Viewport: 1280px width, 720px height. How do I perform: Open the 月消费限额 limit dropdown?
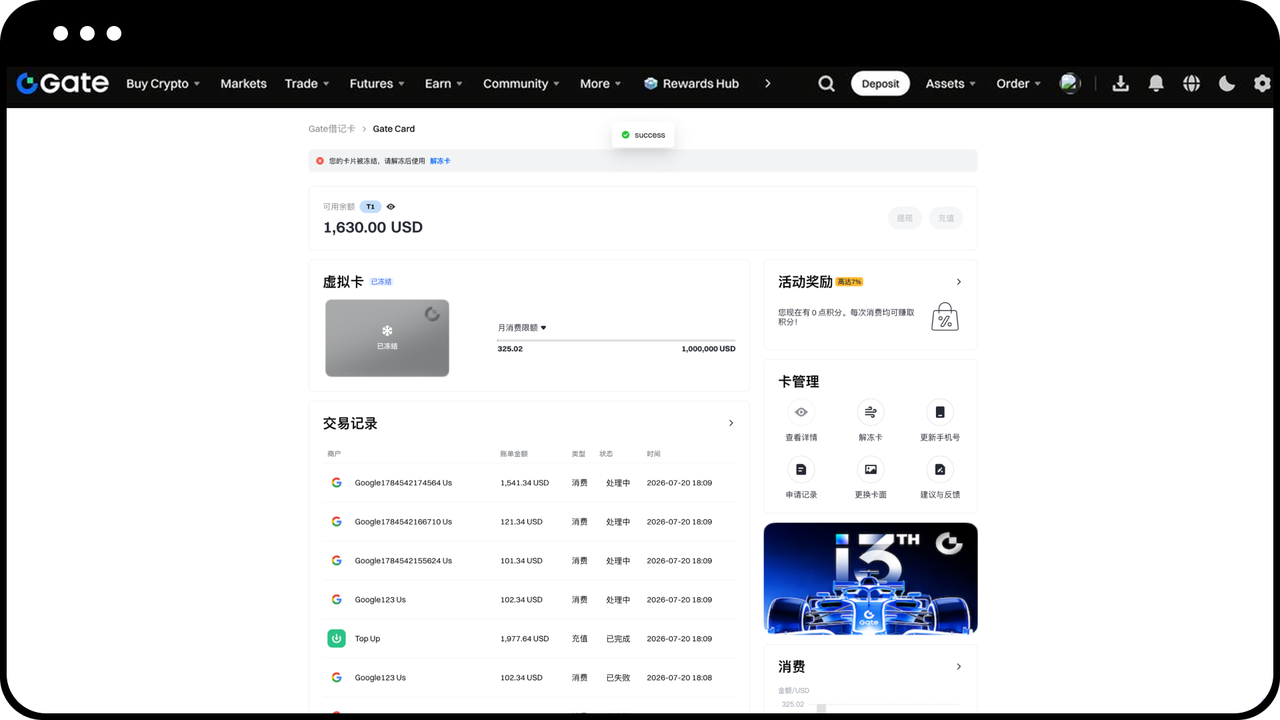tap(522, 328)
